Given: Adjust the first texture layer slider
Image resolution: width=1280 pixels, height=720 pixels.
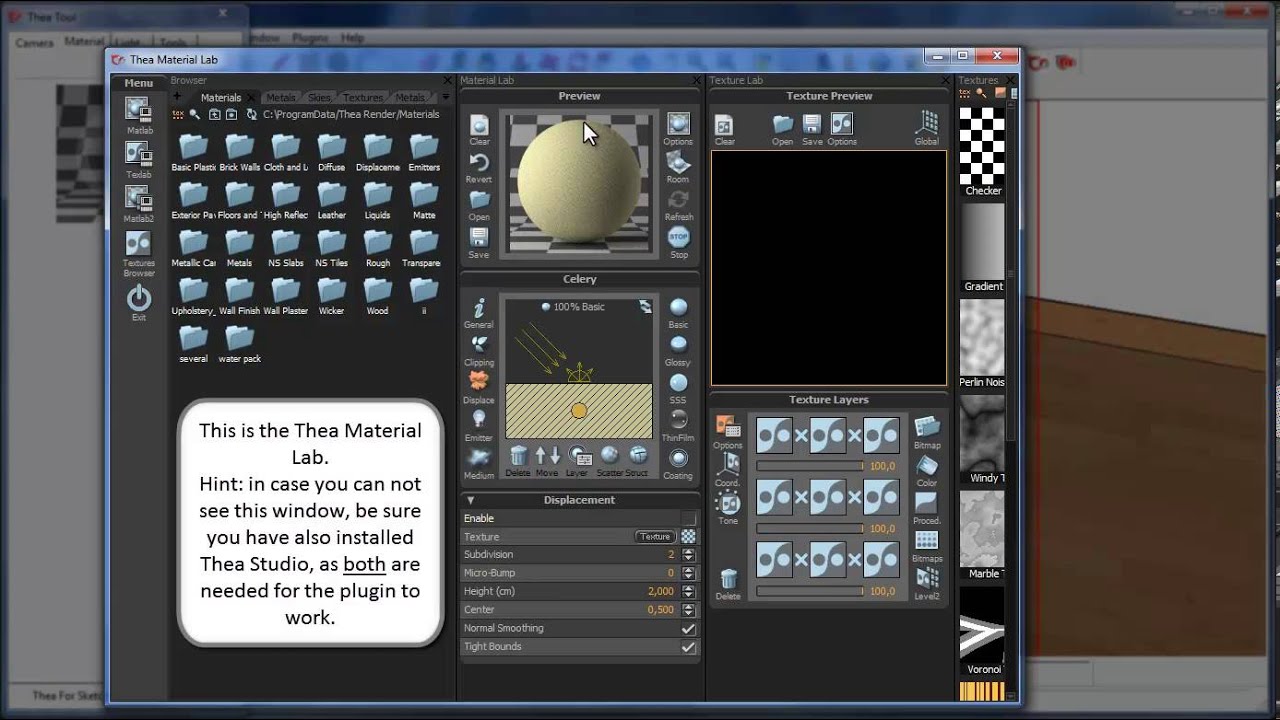Looking at the screenshot, I should pos(810,466).
